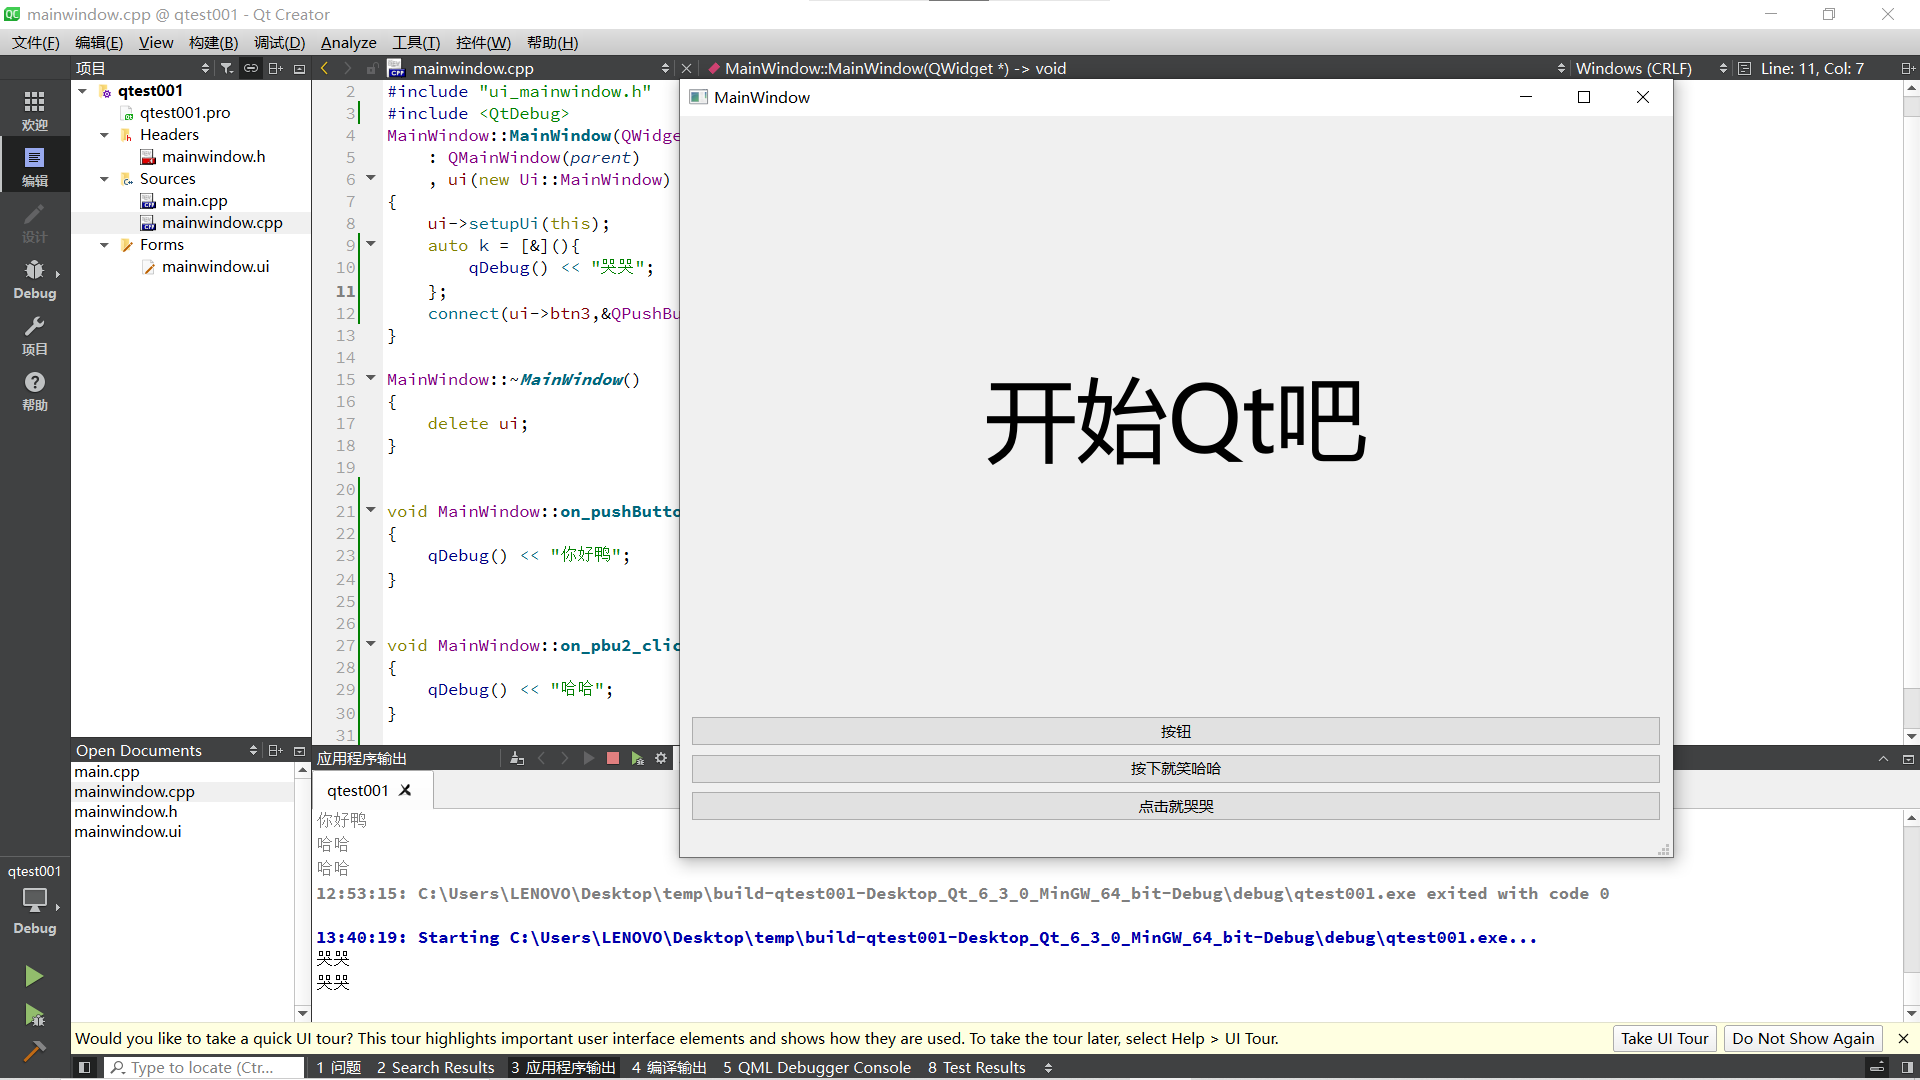Toggle right sidebar visibility in status bar
1920x1080 pixels.
[x=1907, y=1067]
